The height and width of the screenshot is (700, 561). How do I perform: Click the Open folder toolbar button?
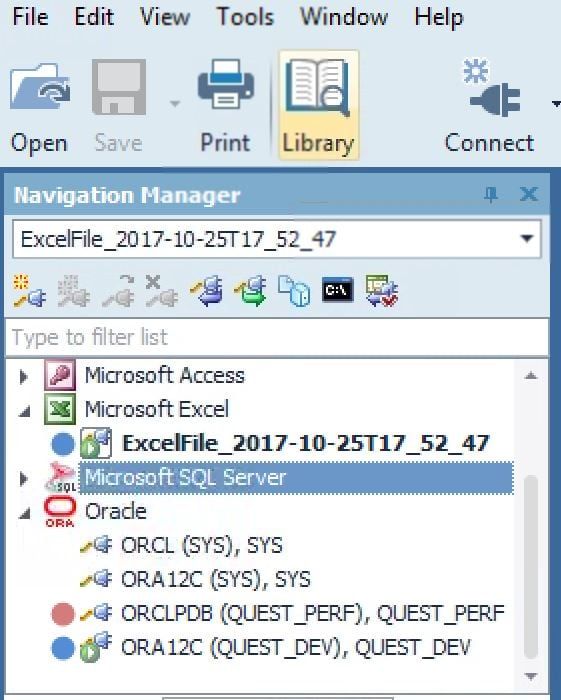click(39, 107)
